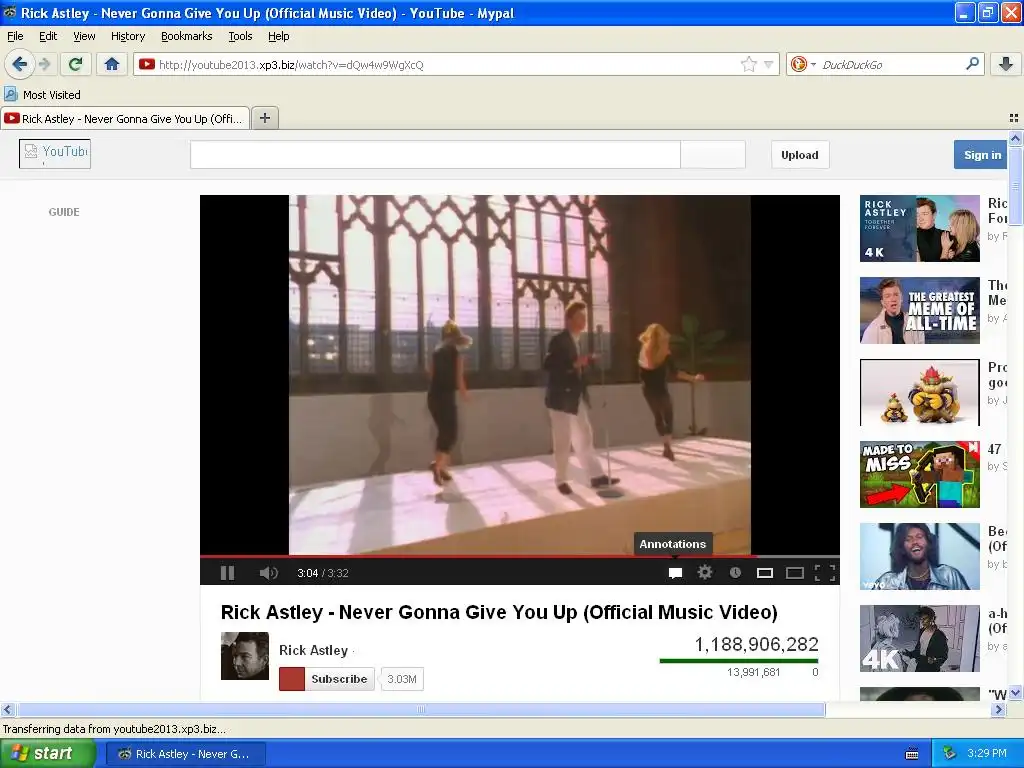Click the 3:29 PM system clock
The image size is (1024, 768).
click(x=987, y=753)
